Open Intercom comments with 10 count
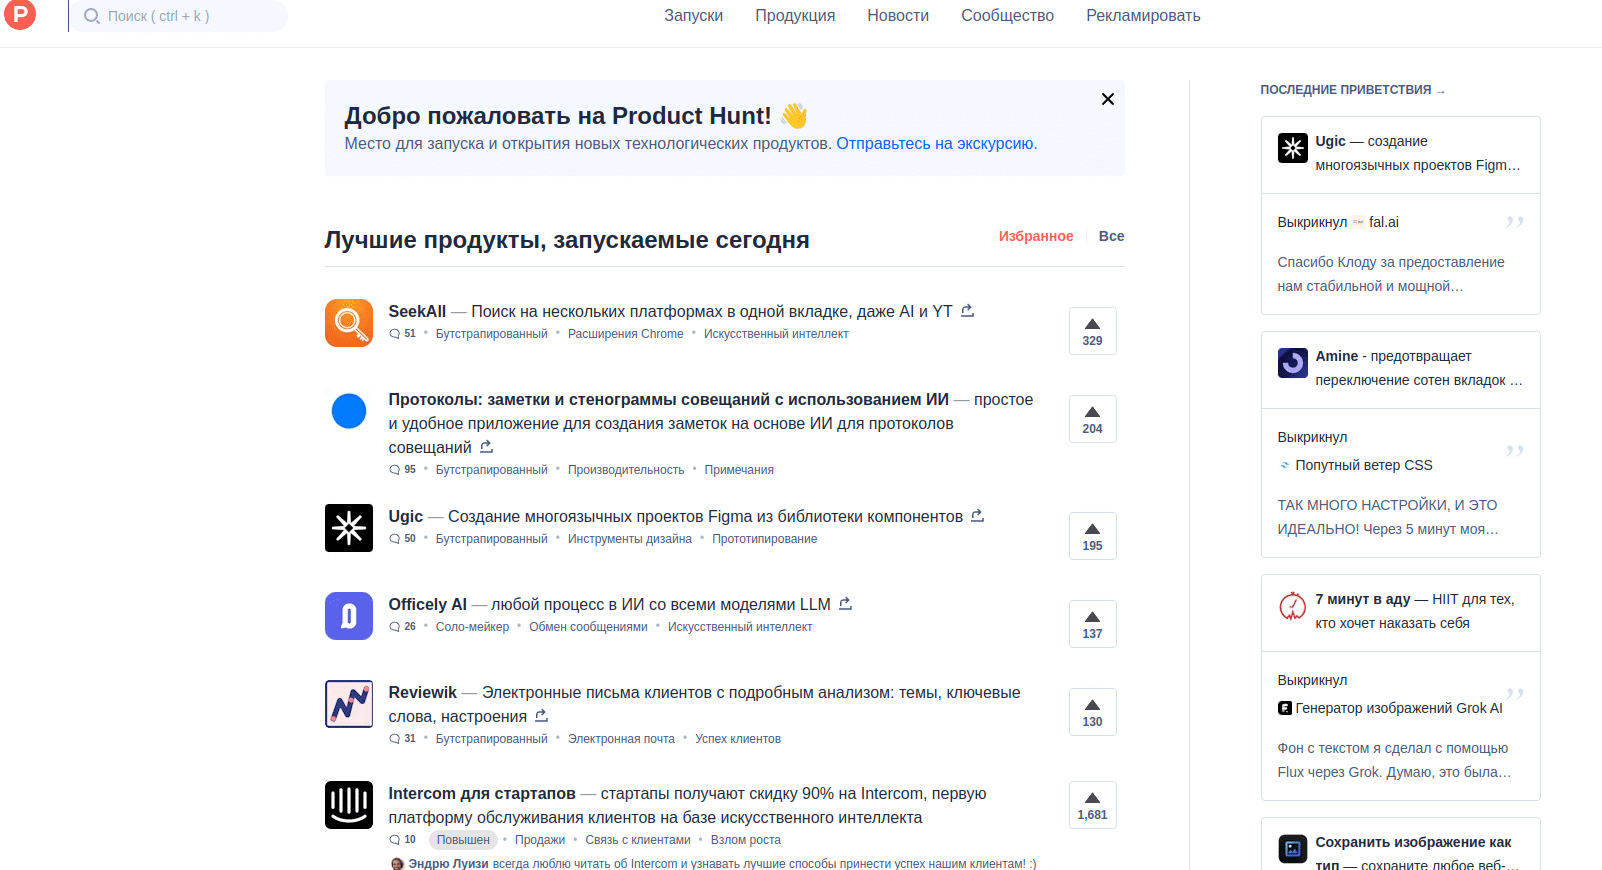The width and height of the screenshot is (1602, 870). coord(402,840)
